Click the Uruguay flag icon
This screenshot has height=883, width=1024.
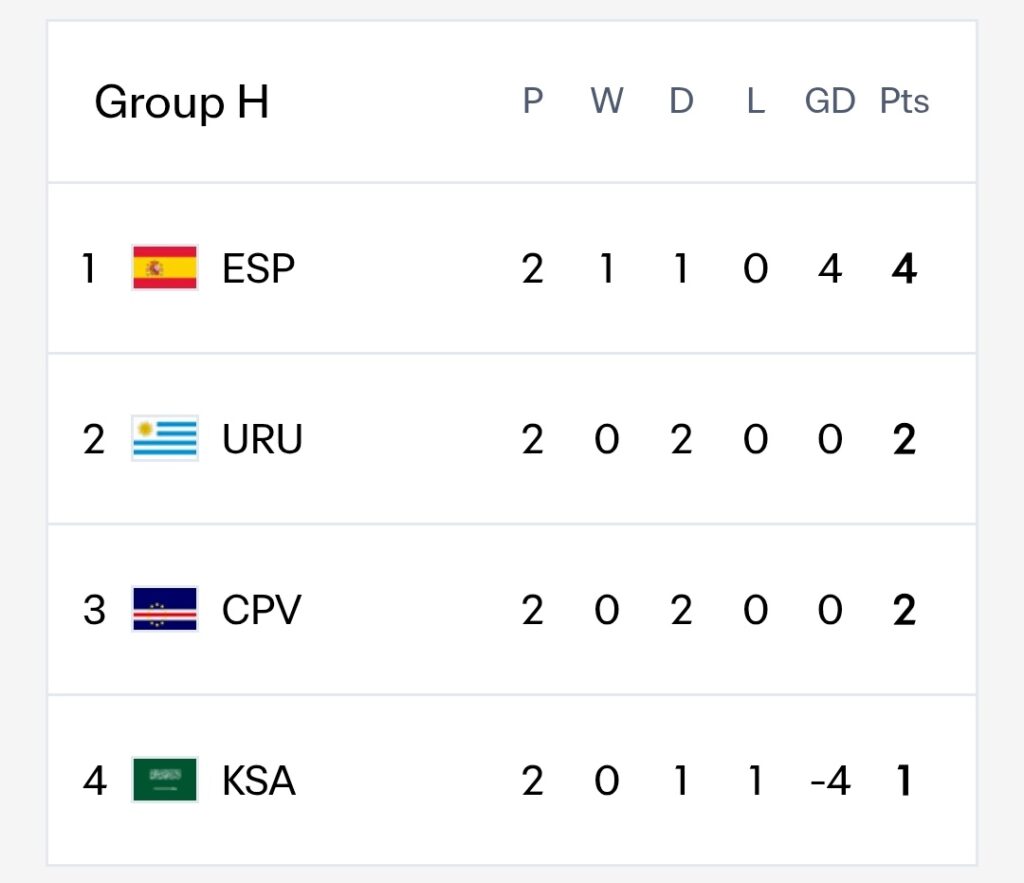click(x=165, y=438)
